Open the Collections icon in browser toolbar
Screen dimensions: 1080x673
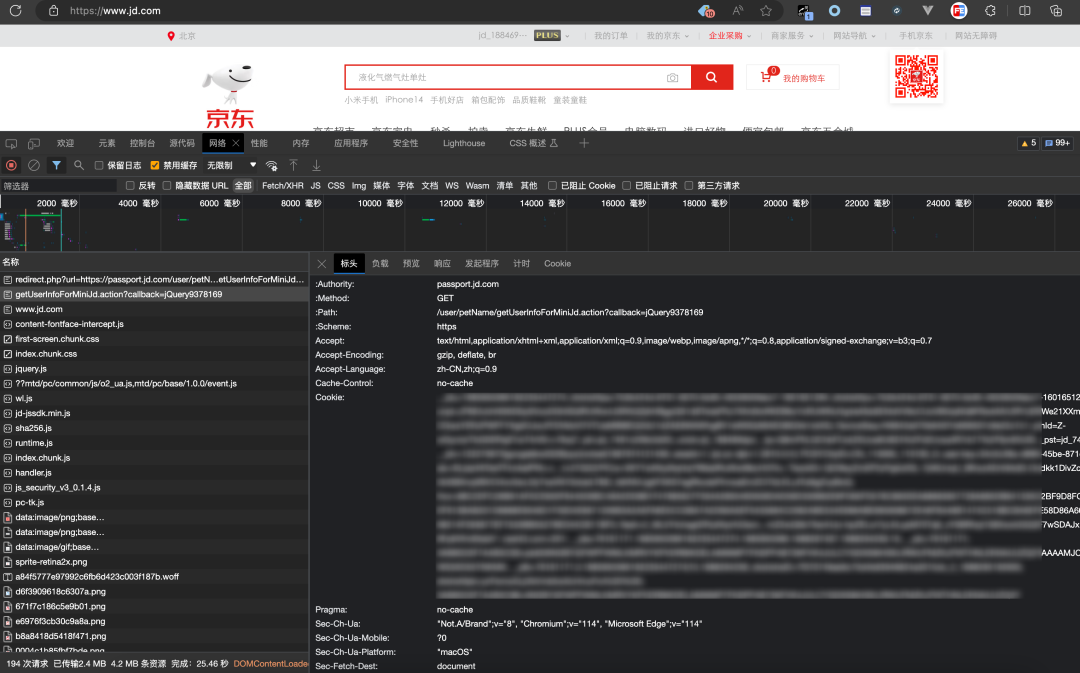pos(1056,10)
